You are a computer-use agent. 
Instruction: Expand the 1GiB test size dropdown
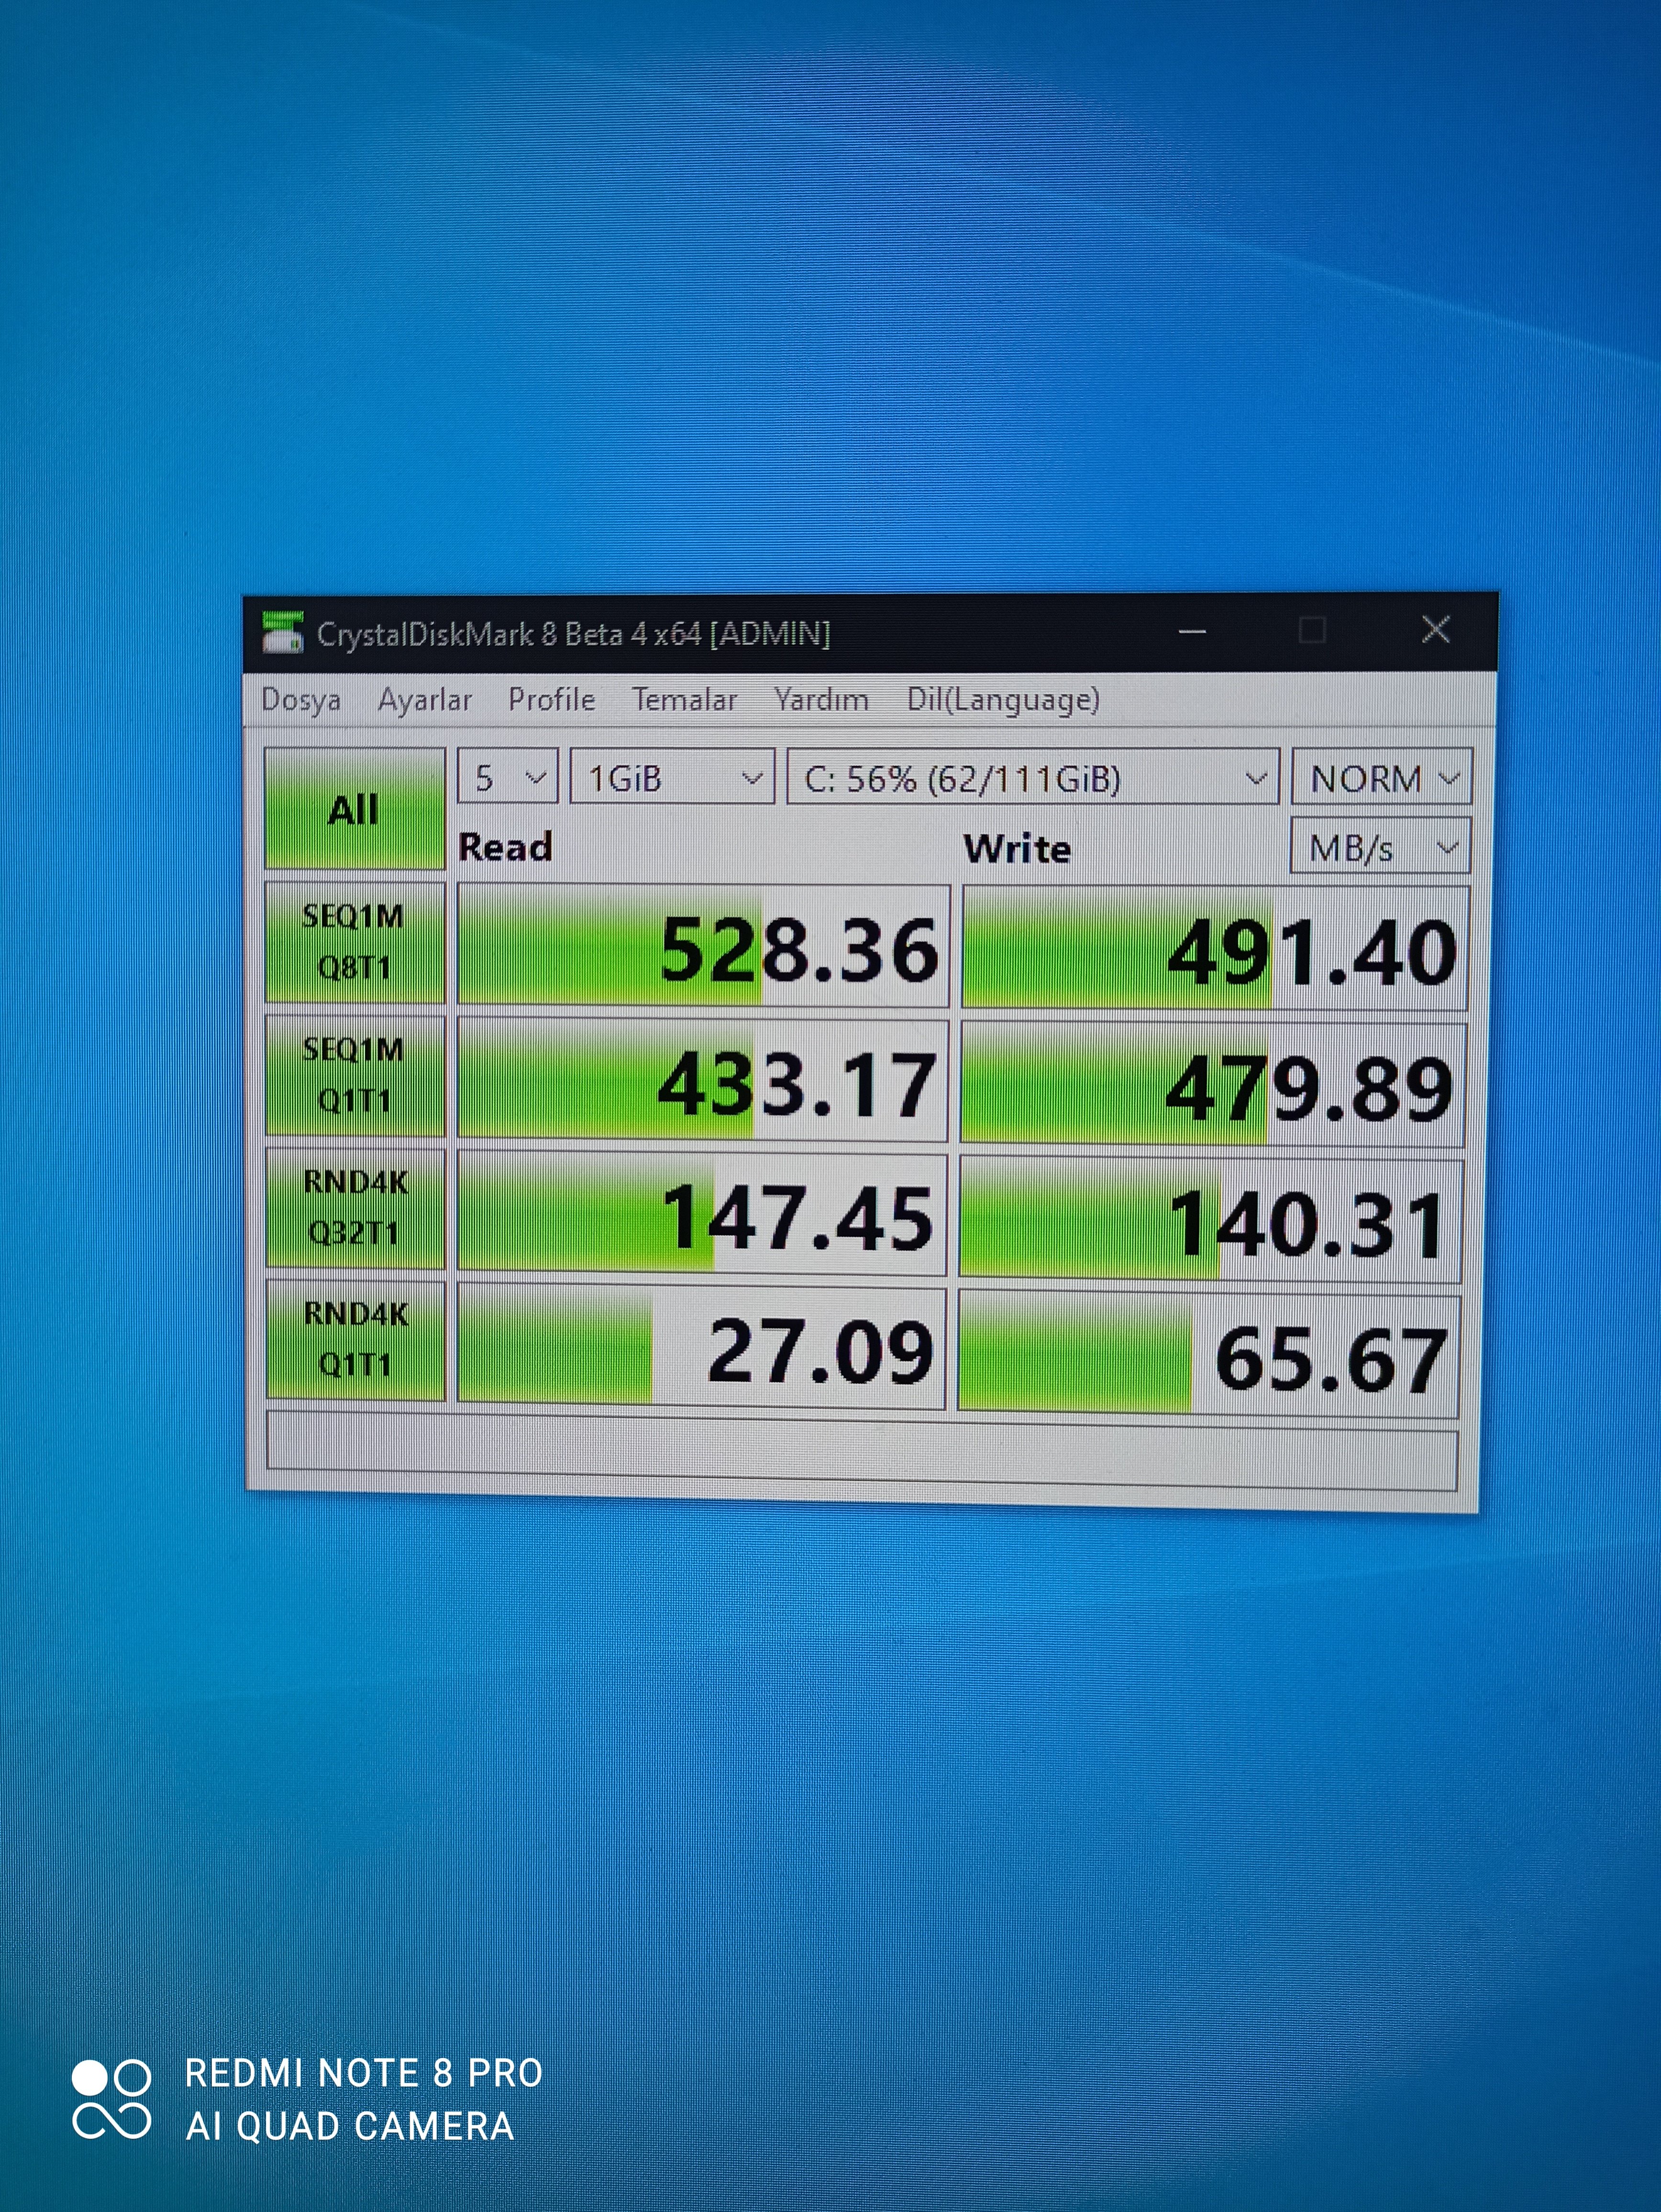coord(672,777)
